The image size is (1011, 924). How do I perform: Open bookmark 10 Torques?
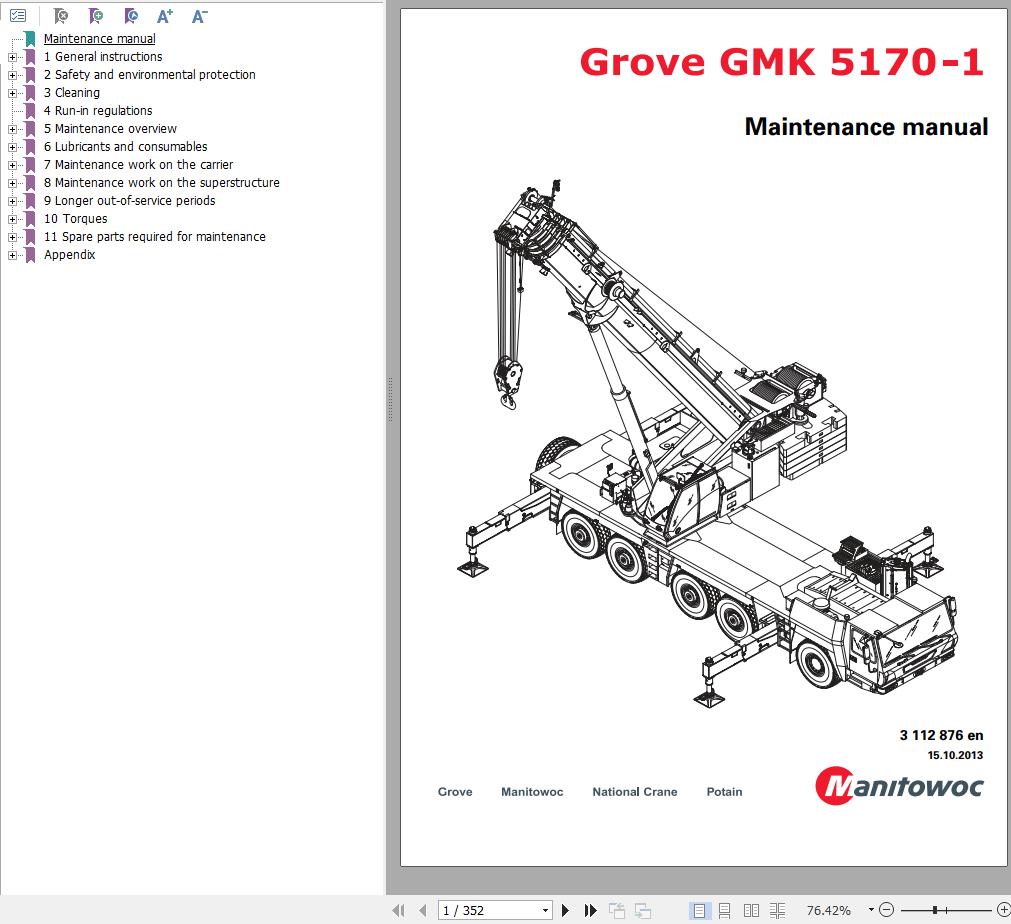75,219
